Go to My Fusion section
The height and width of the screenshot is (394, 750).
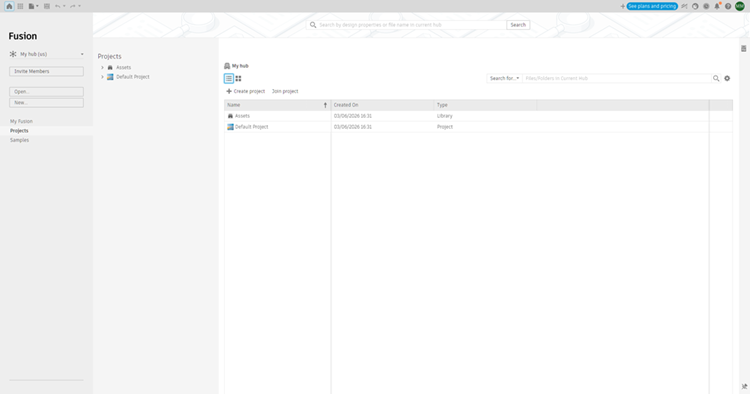[22, 121]
